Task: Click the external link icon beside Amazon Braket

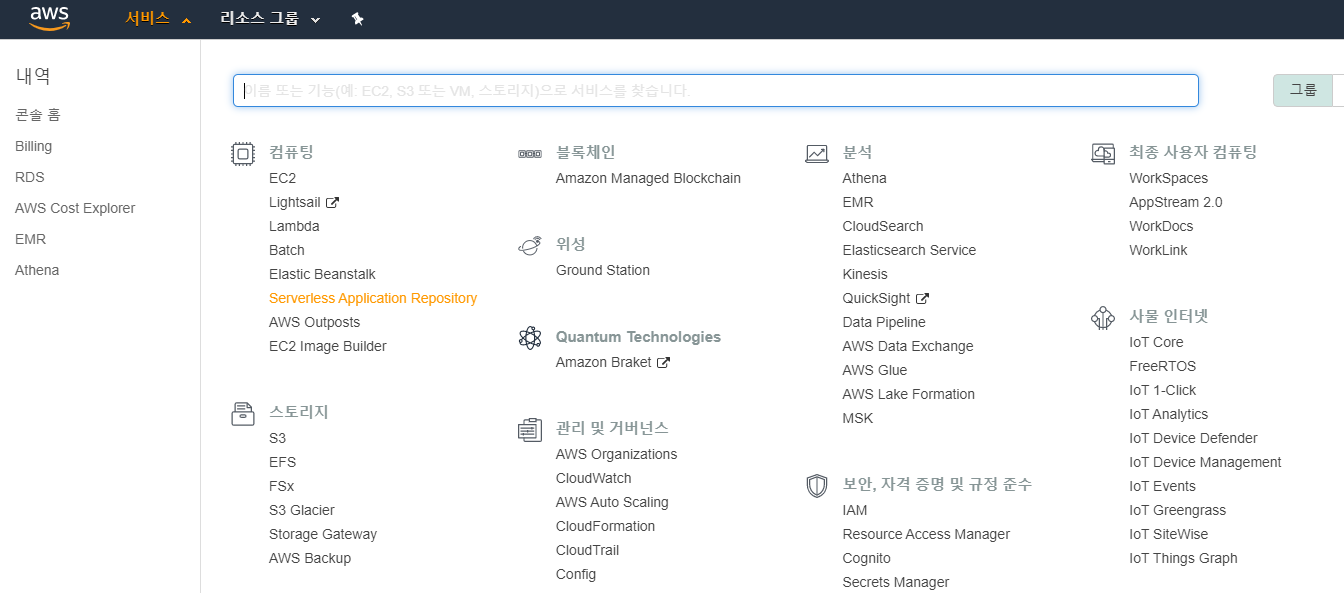Action: 663,362
